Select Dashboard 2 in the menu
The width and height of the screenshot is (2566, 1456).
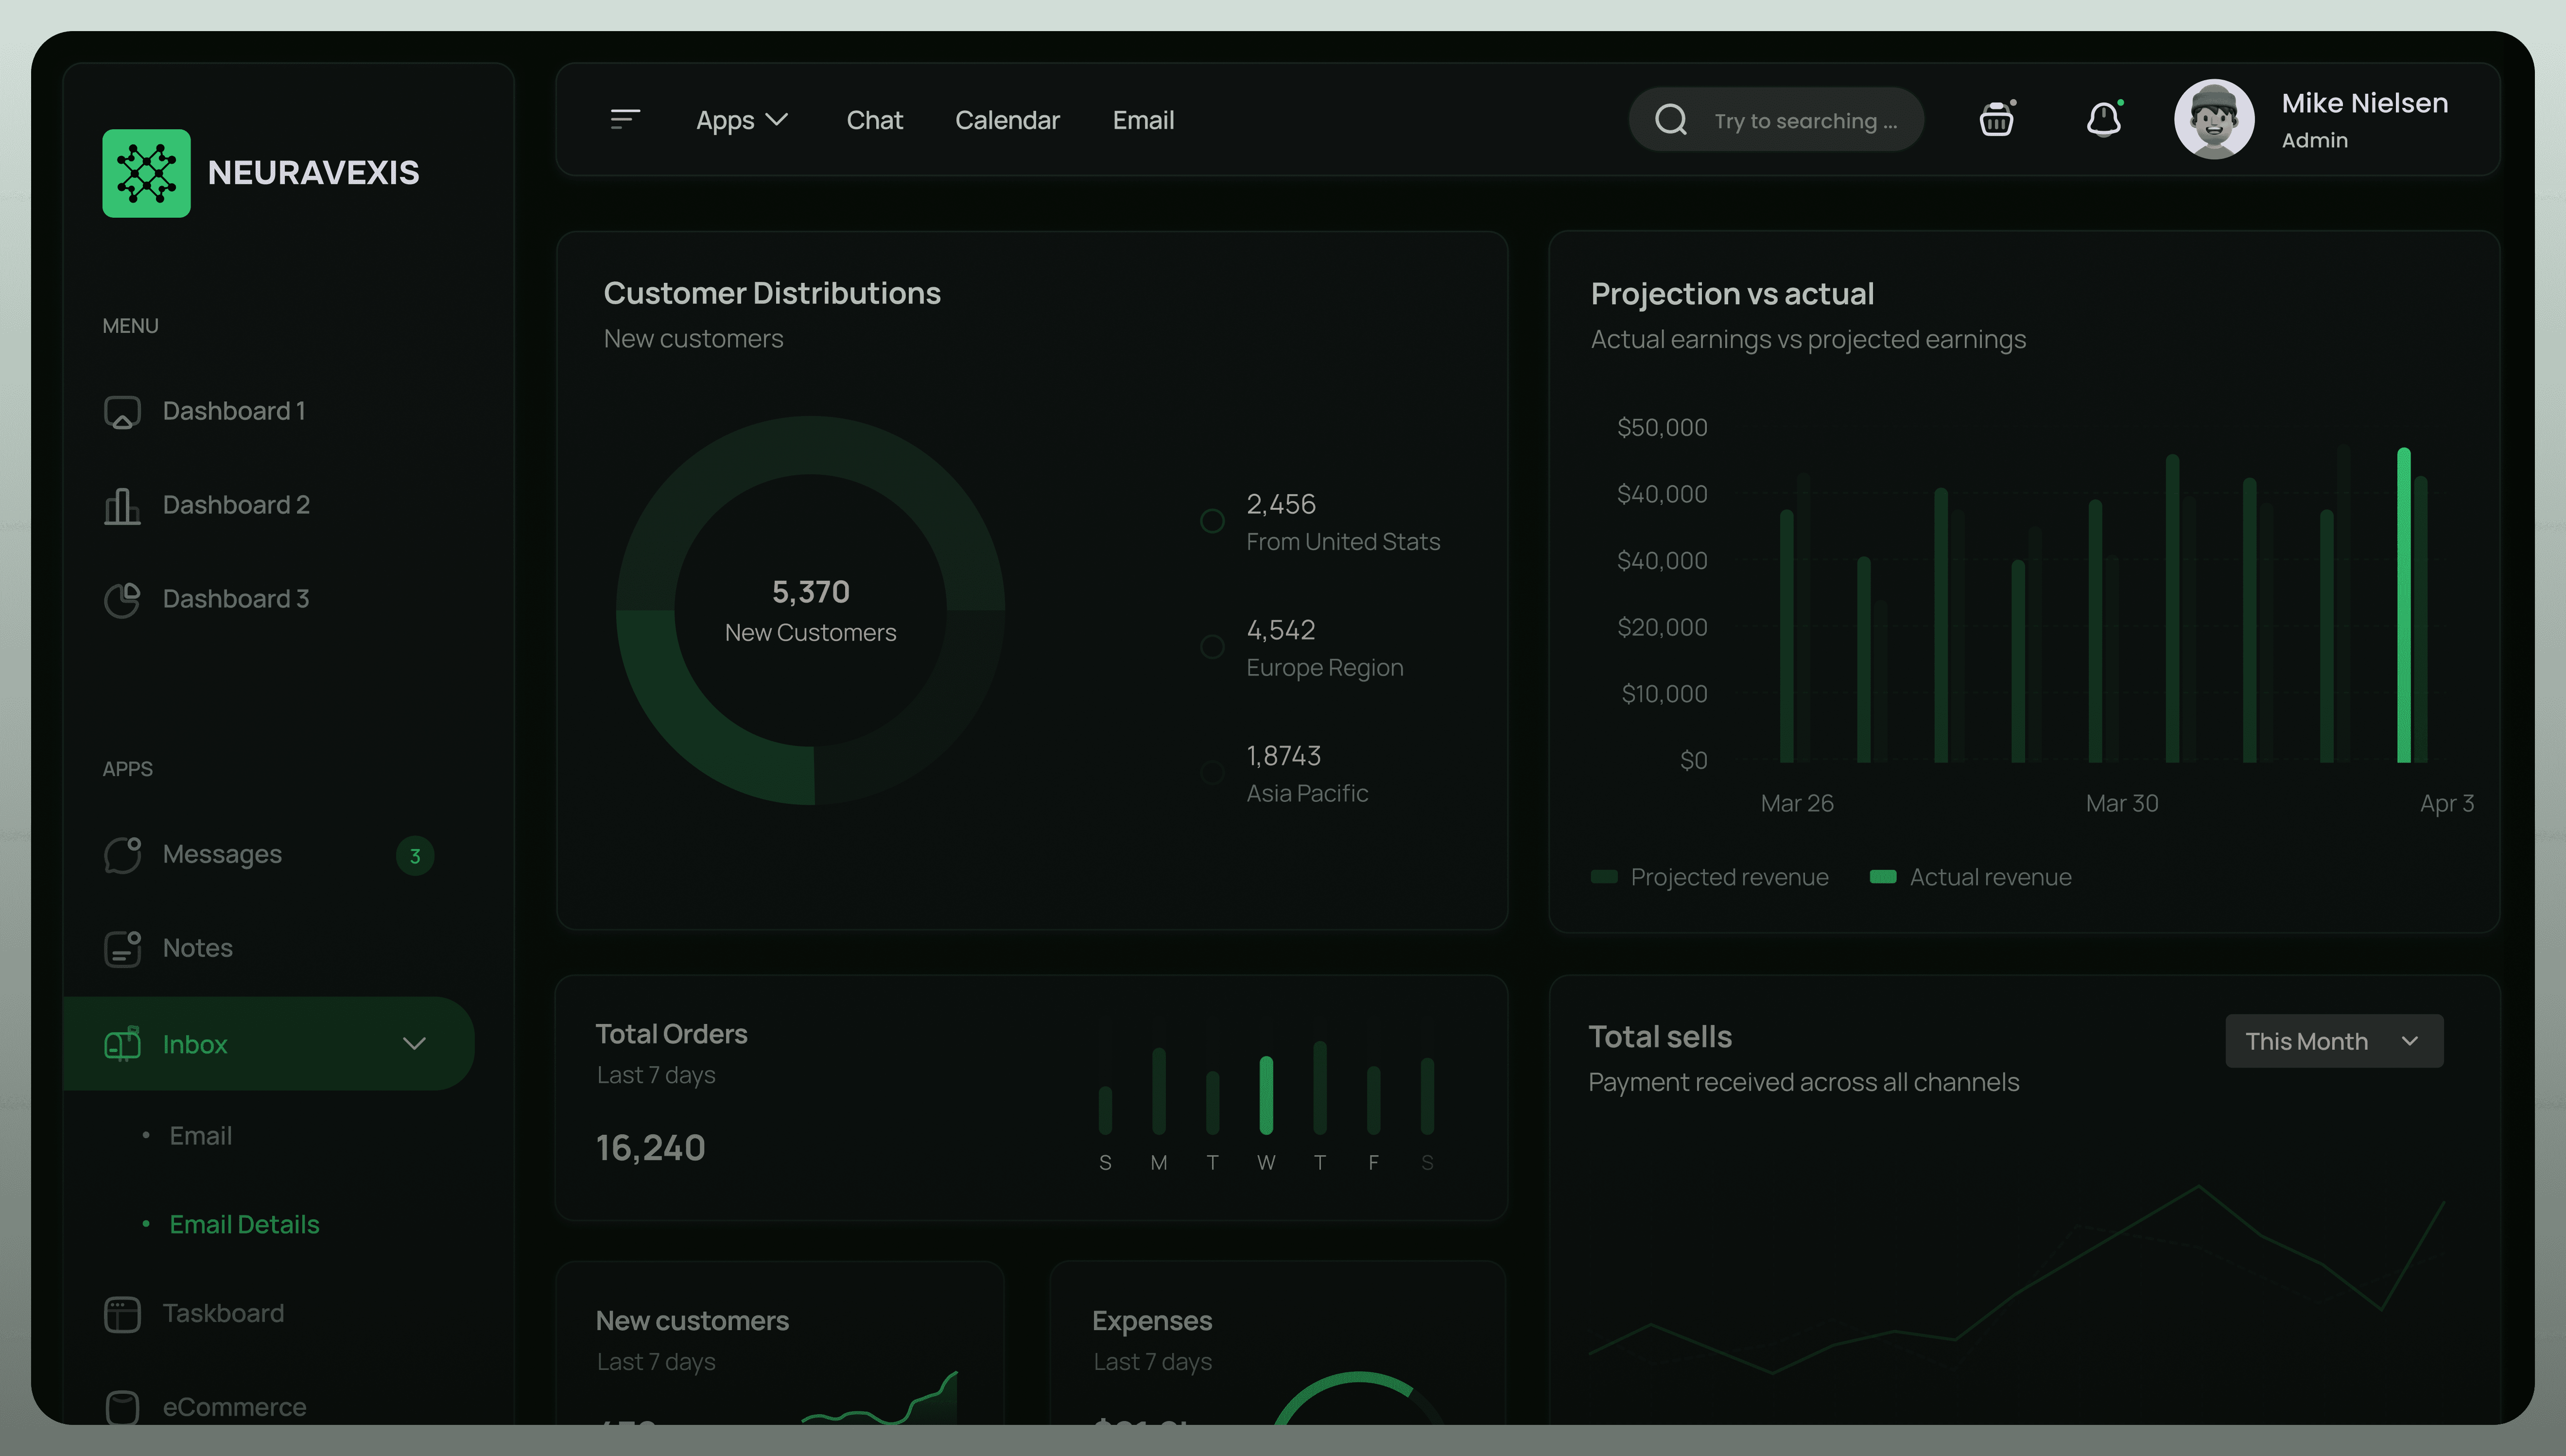[236, 505]
